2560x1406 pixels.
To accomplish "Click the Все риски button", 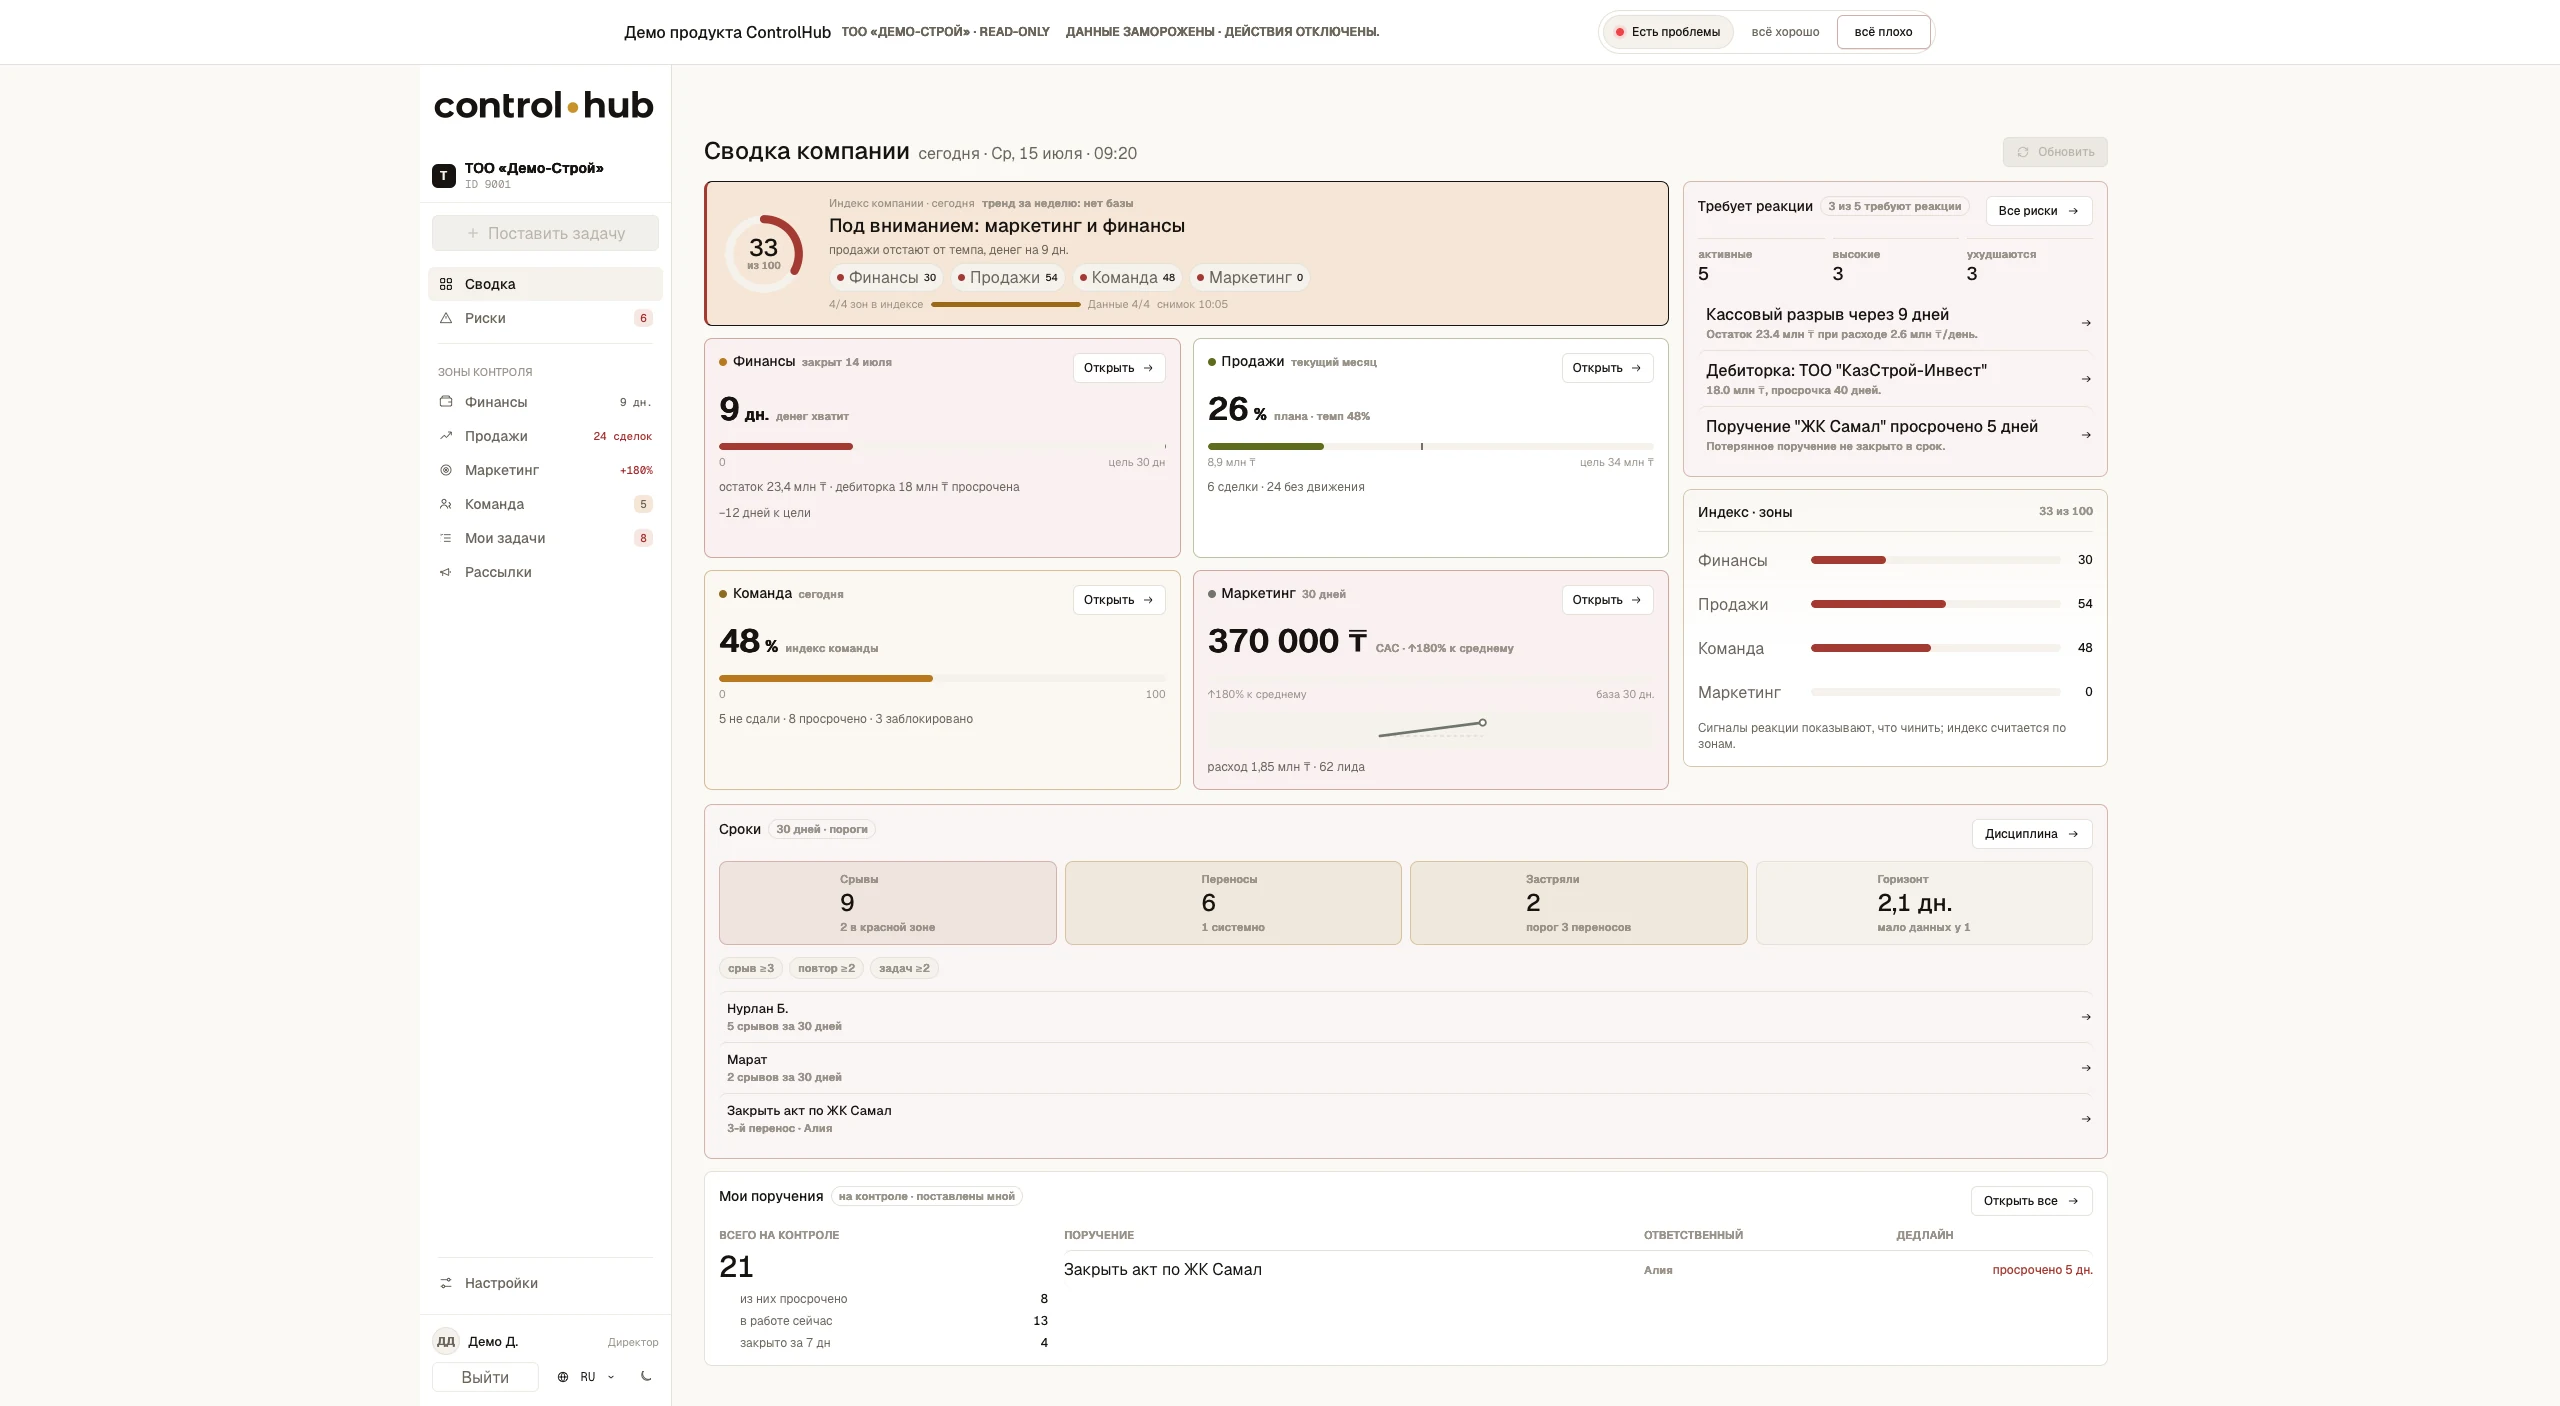I will [x=2038, y=211].
